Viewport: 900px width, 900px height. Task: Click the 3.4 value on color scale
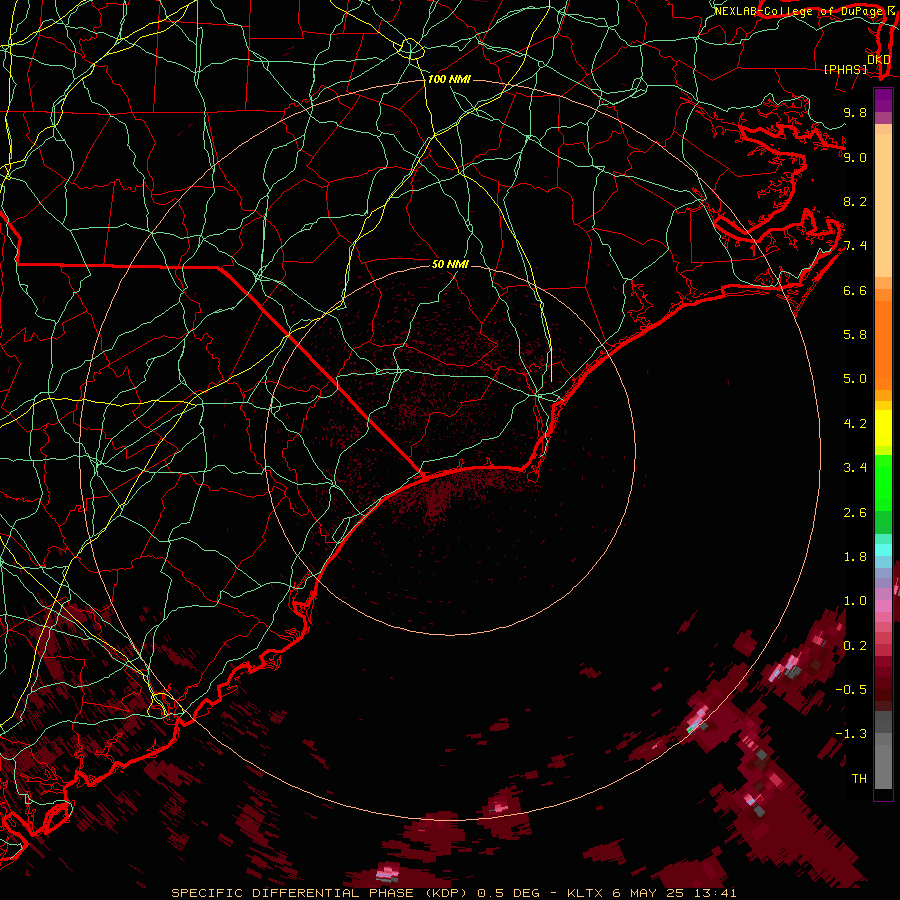855,468
